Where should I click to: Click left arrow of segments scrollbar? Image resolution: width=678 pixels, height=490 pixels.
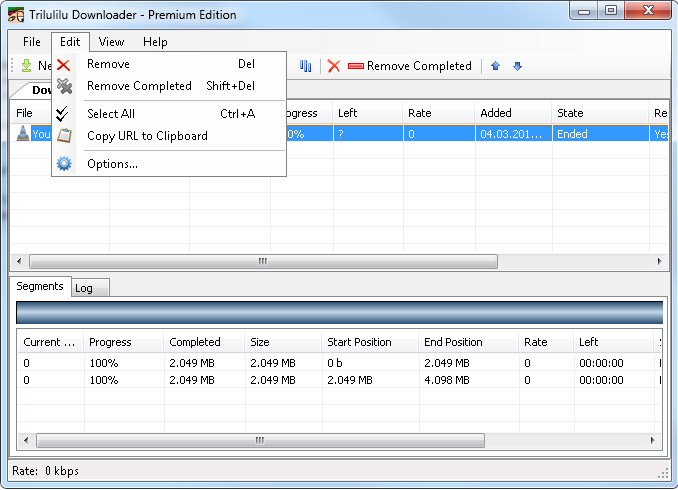point(26,440)
